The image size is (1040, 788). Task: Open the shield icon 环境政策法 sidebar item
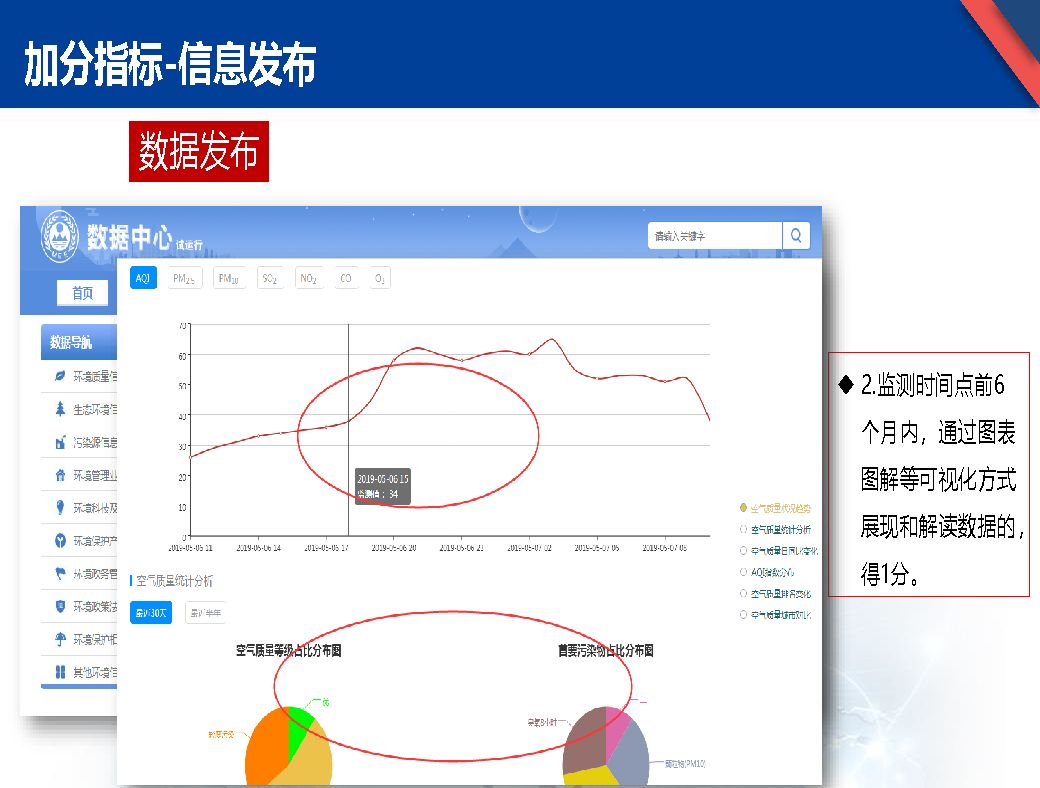(x=79, y=606)
